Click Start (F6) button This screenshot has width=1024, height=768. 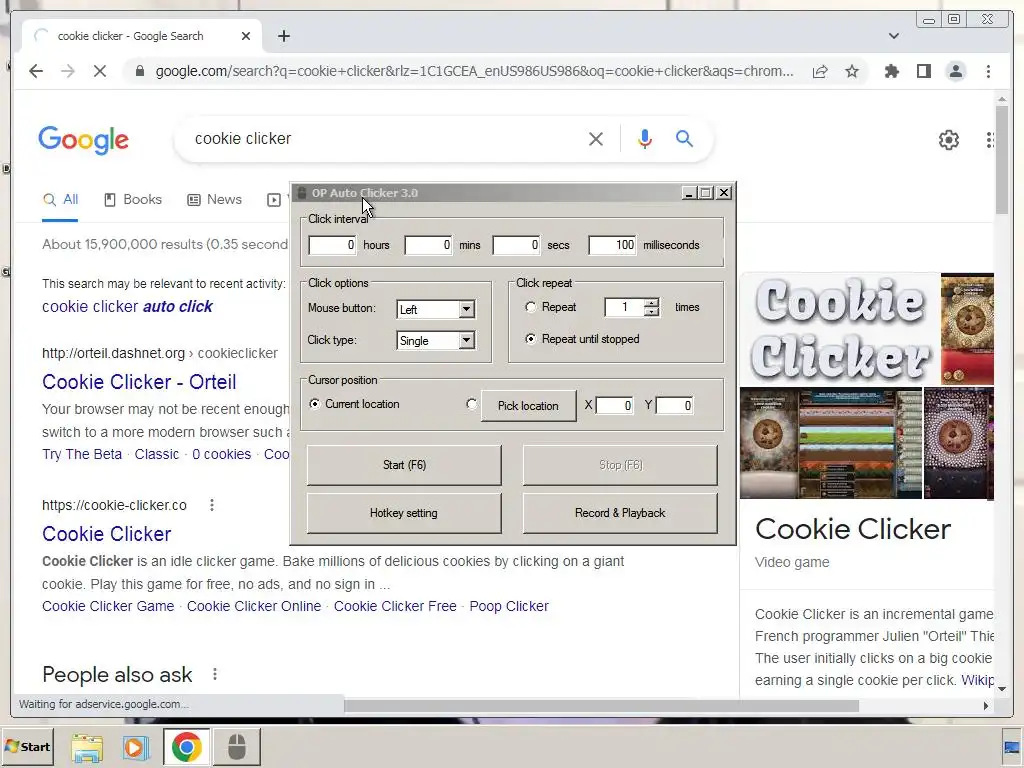[404, 465]
